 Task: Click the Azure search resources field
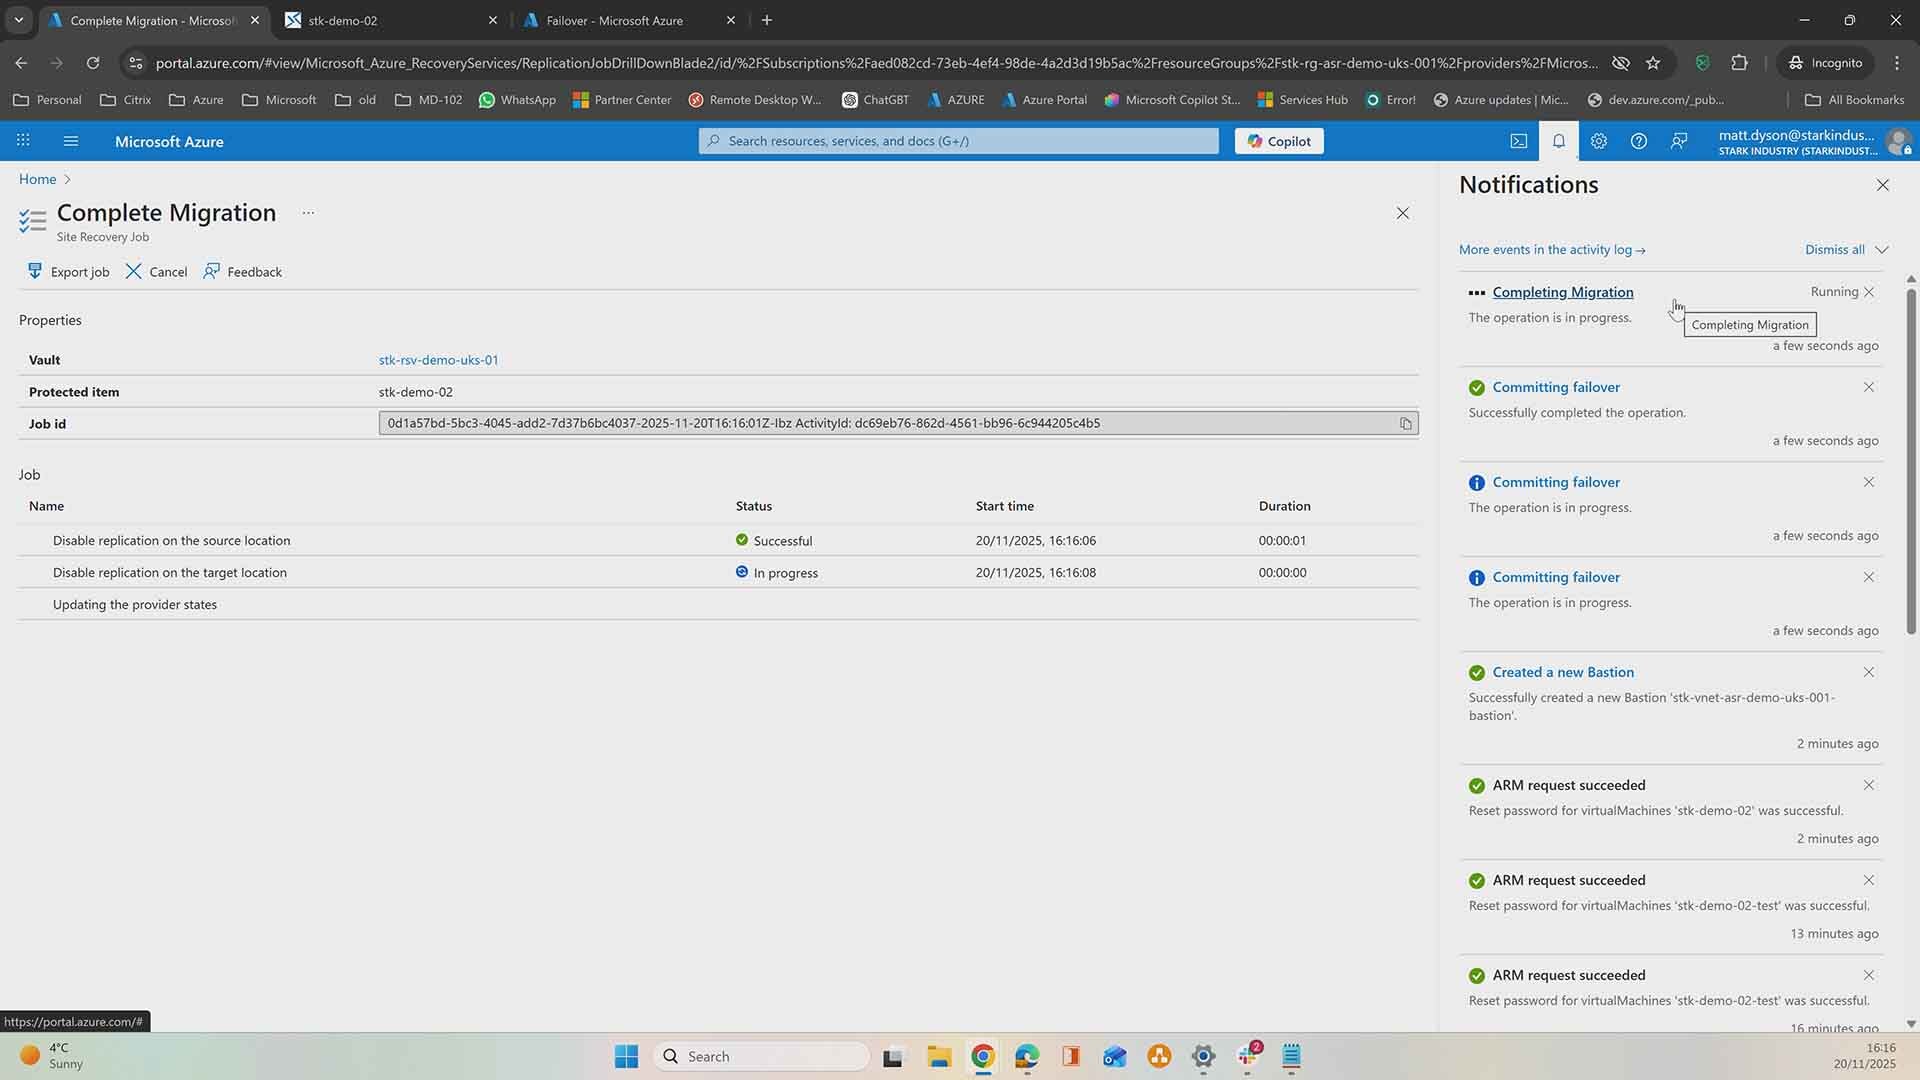[x=958, y=141]
